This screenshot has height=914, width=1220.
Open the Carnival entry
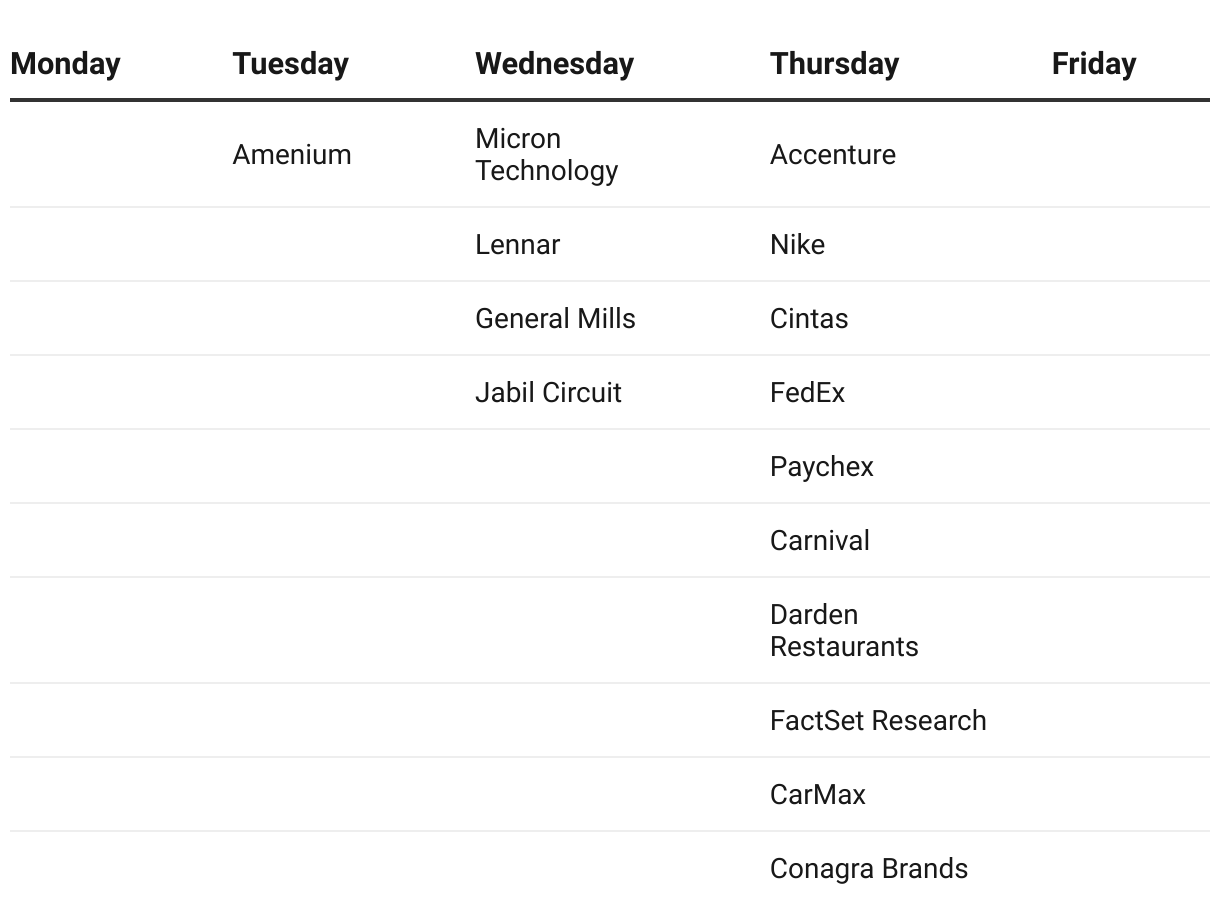tap(819, 541)
